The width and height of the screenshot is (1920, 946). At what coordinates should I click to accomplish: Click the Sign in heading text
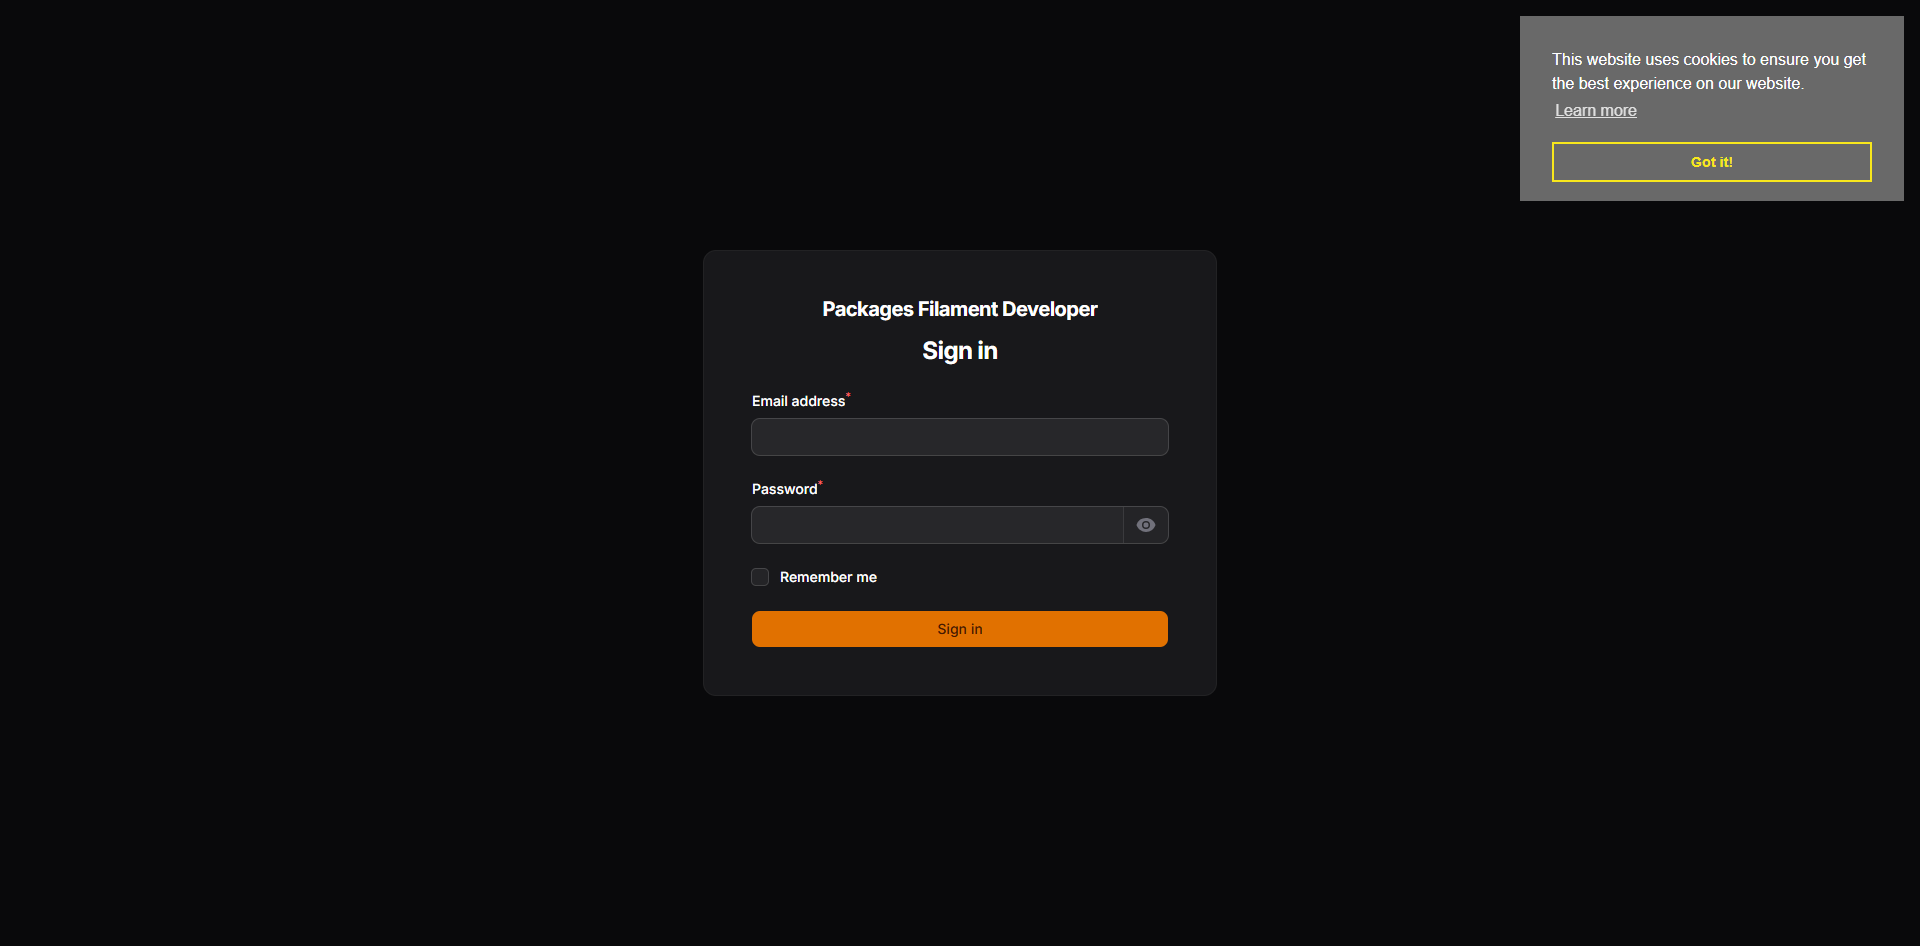[960, 351]
